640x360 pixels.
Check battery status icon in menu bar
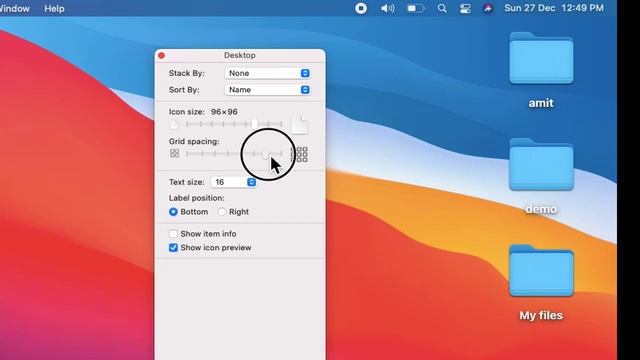[x=416, y=8]
